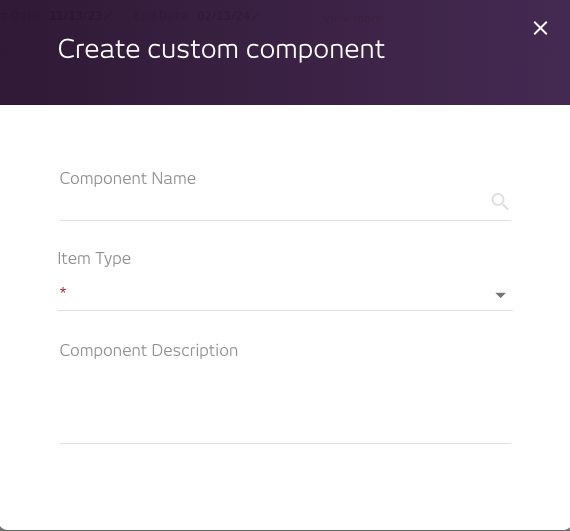Focus the Component Description text area
570x531 pixels.
pyautogui.click(x=285, y=402)
